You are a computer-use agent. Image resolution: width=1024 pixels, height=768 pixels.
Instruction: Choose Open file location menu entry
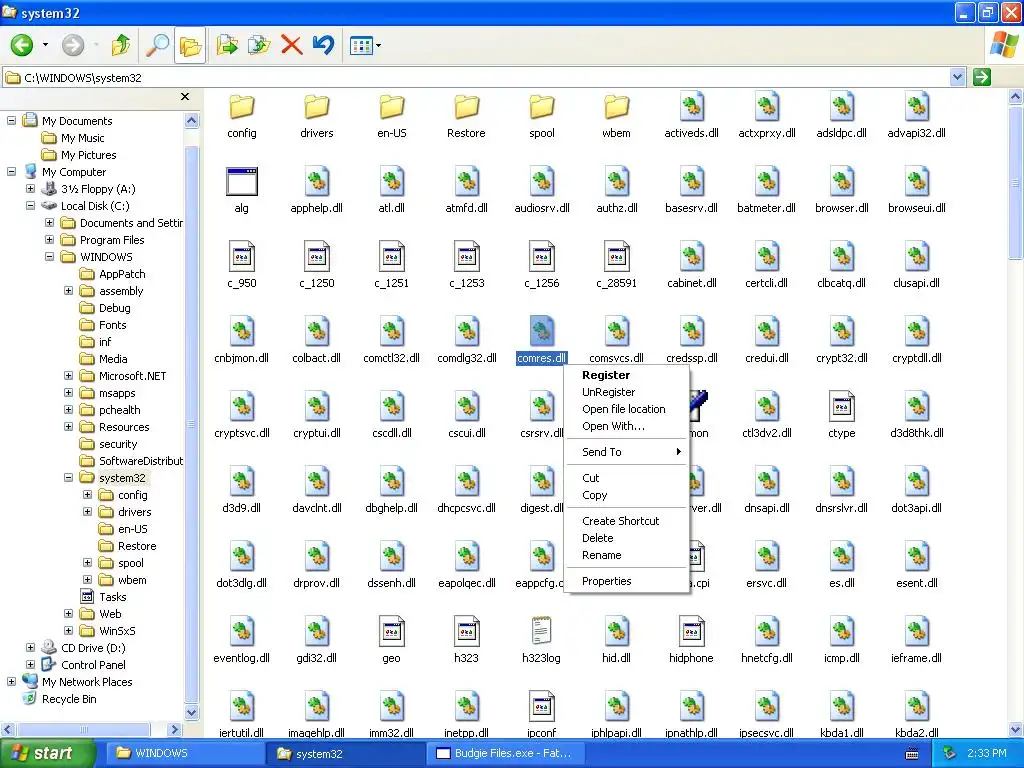(x=624, y=409)
